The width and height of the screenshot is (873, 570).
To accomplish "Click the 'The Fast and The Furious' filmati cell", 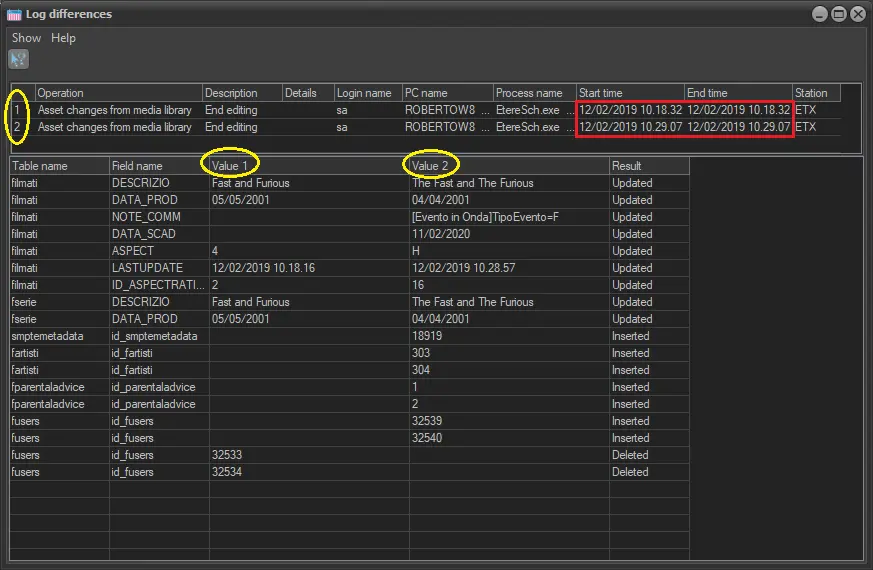I will pyautogui.click(x=473, y=183).
